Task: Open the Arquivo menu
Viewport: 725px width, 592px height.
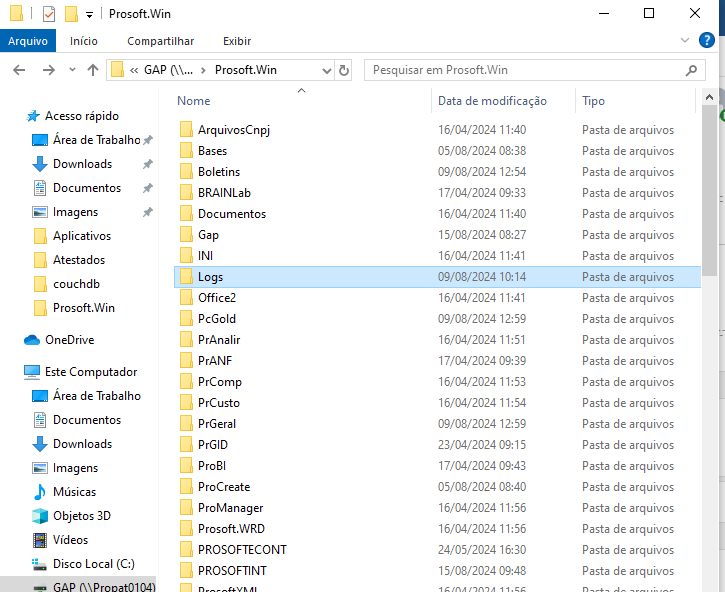Action: pyautogui.click(x=28, y=41)
